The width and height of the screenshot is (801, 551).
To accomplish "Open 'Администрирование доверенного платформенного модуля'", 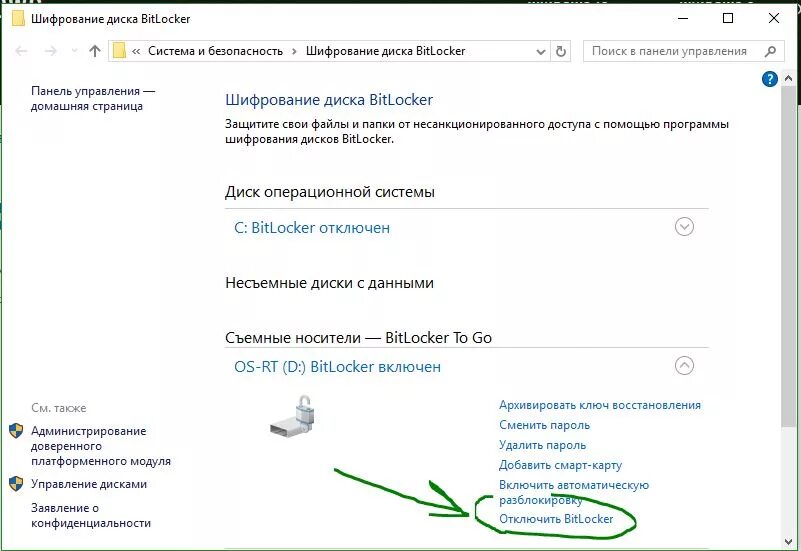I will point(101,446).
